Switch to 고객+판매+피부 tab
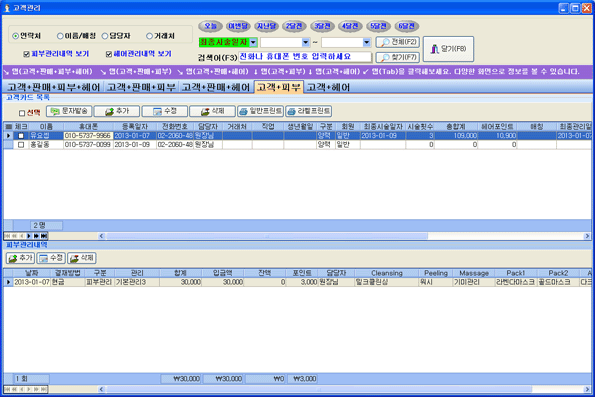This screenshot has width=595, height=397. (141, 87)
